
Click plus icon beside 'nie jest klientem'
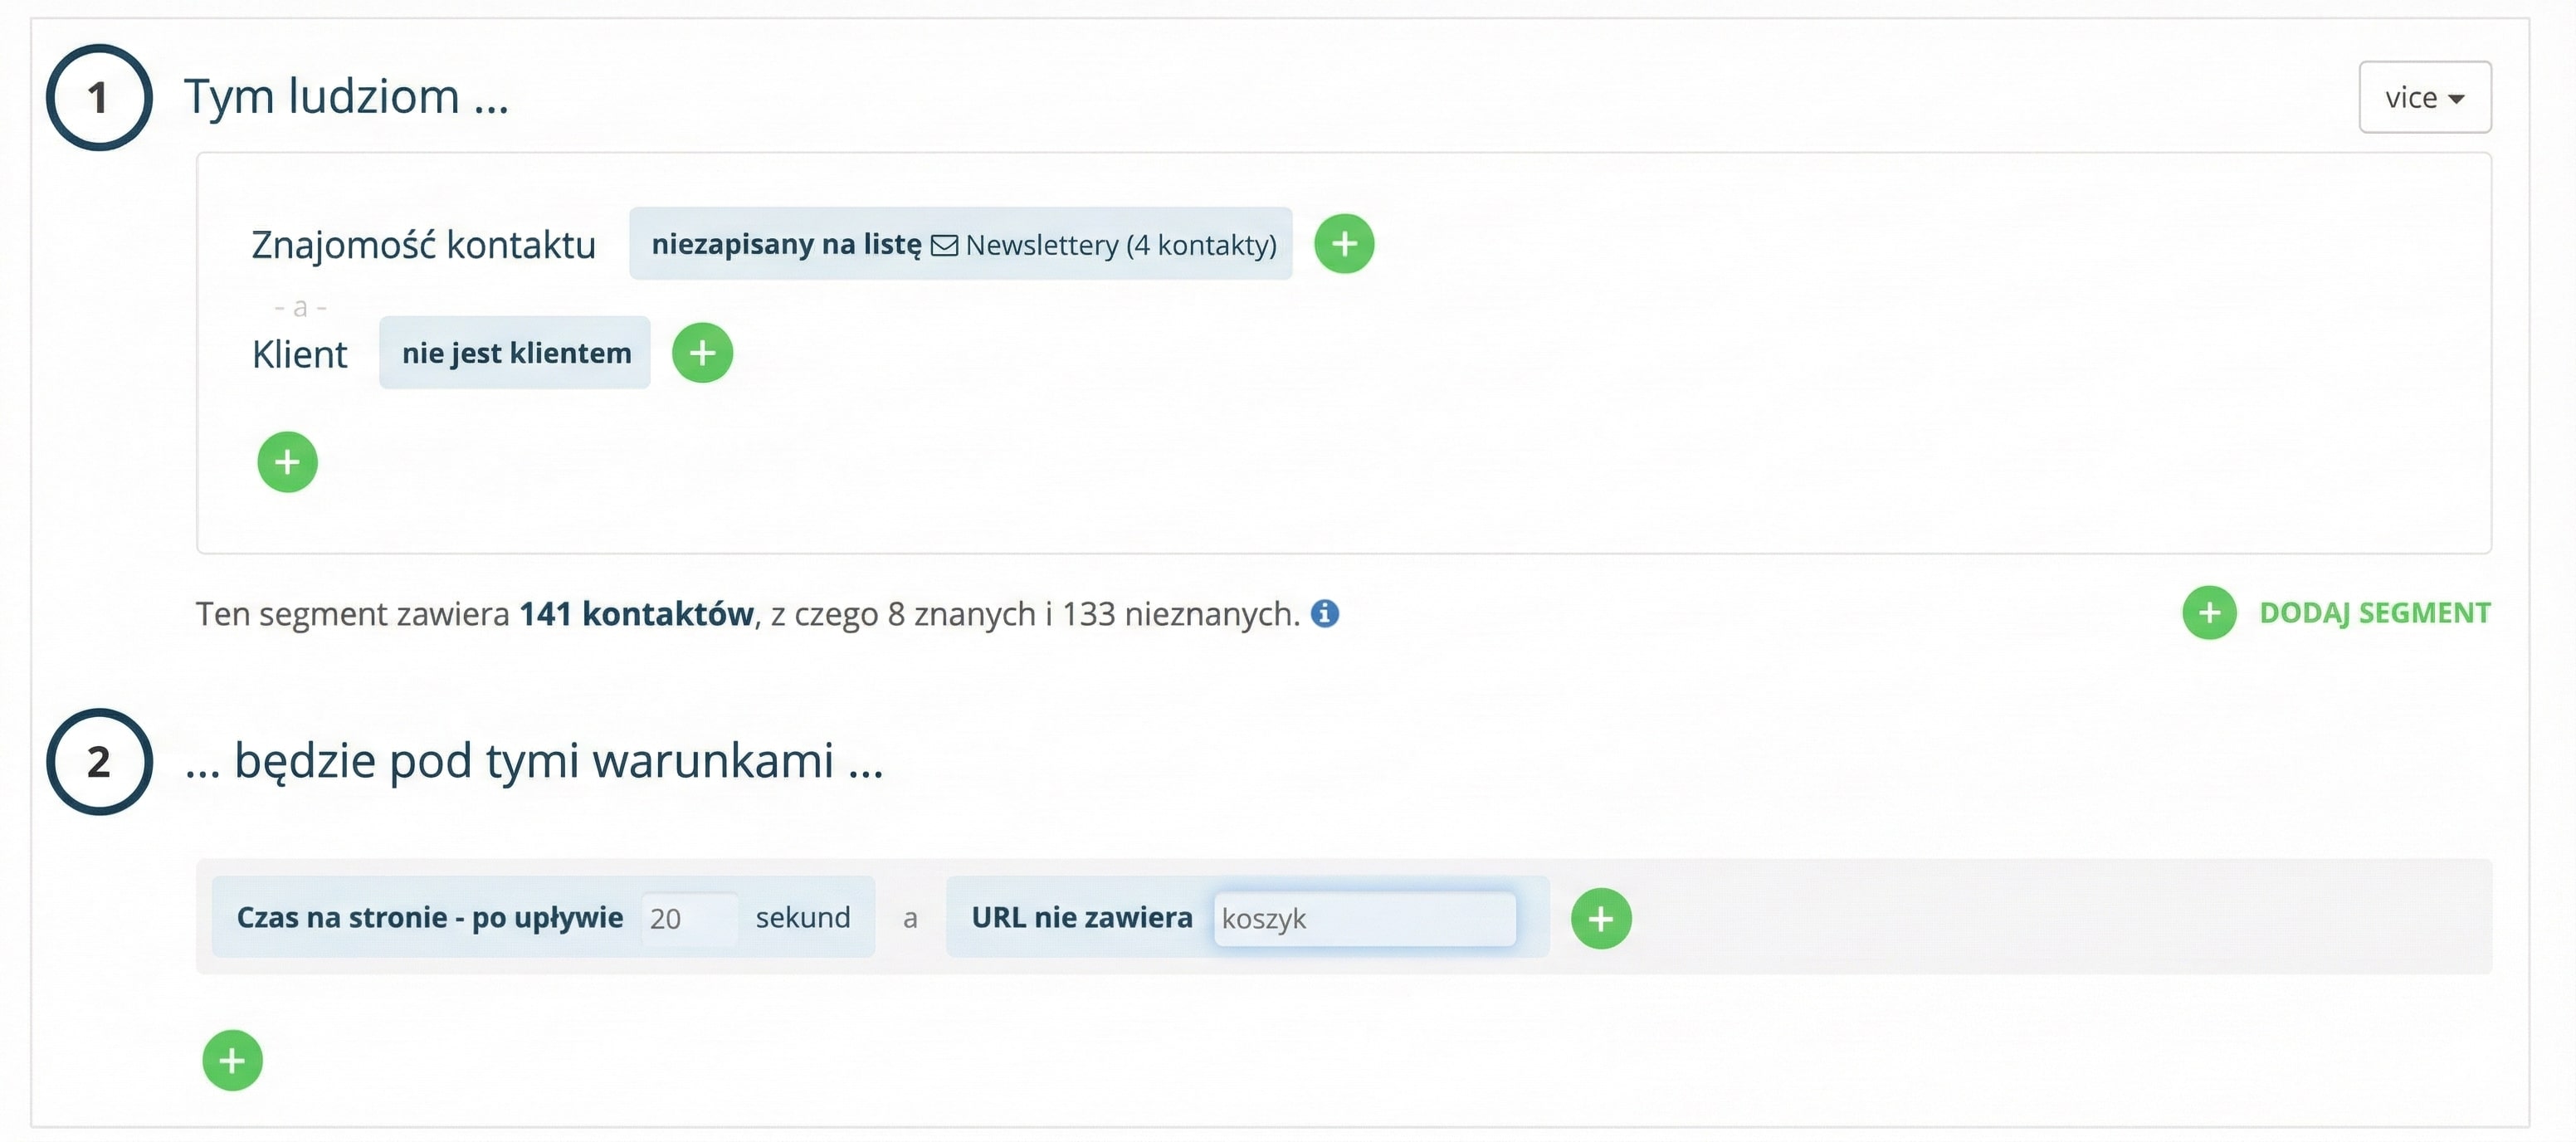702,353
